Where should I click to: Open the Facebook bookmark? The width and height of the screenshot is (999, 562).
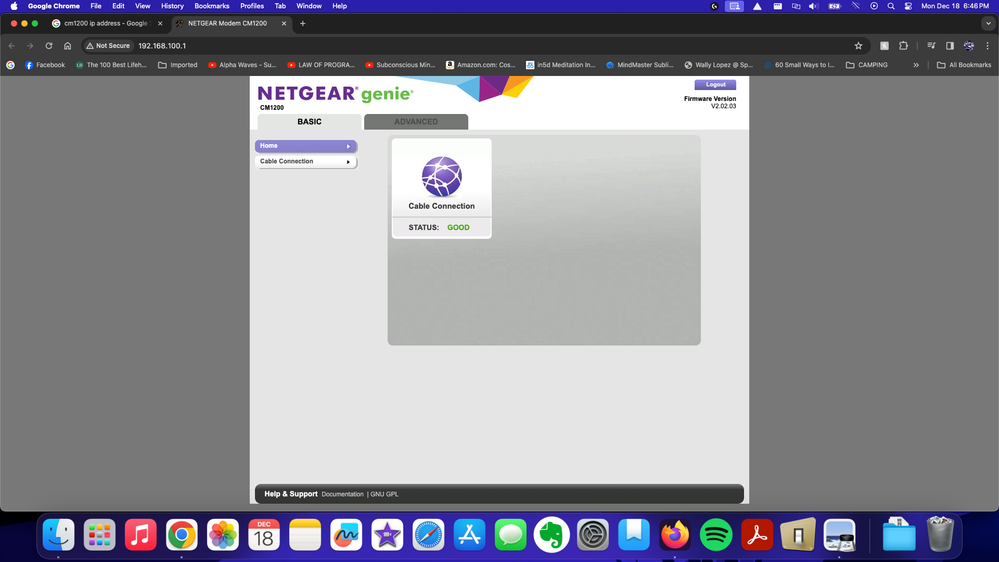[45, 65]
